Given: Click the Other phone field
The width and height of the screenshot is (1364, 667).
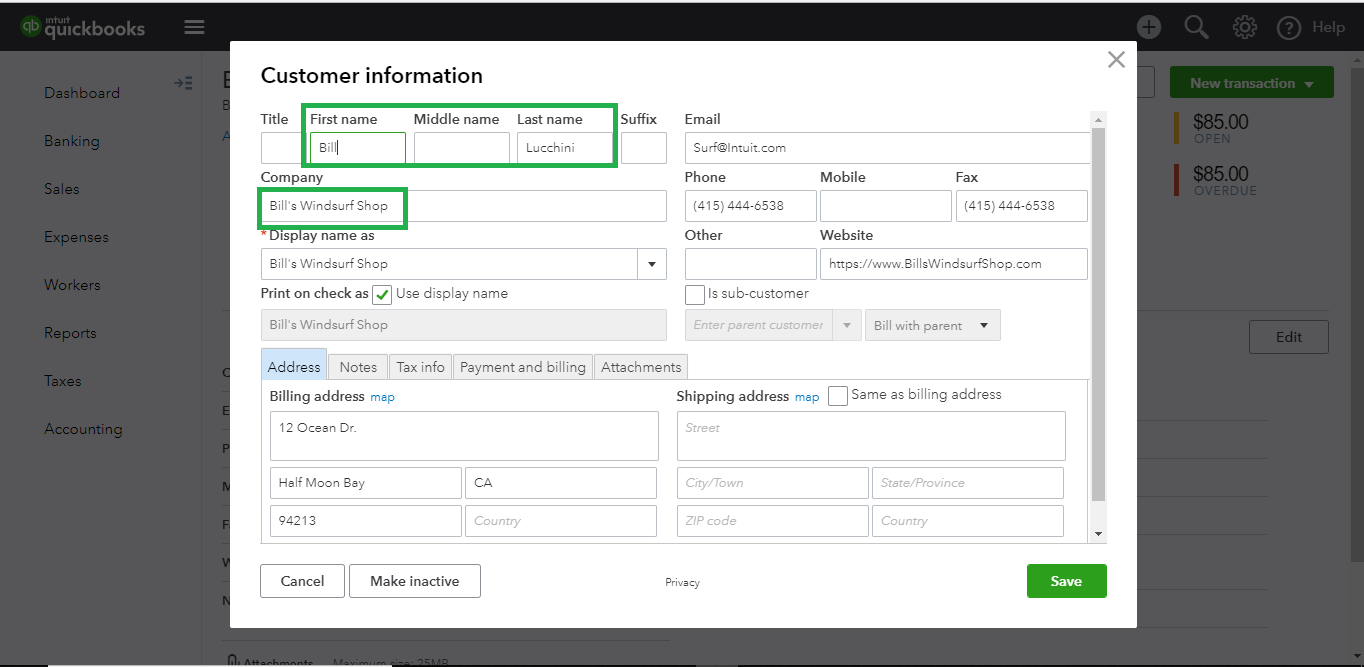Looking at the screenshot, I should click(751, 264).
